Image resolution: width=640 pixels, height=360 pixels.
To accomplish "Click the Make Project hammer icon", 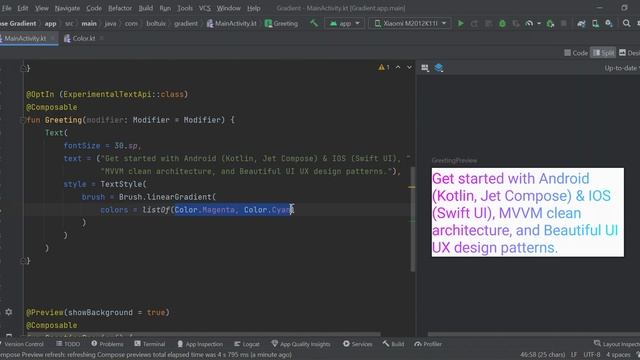I will pos(313,24).
